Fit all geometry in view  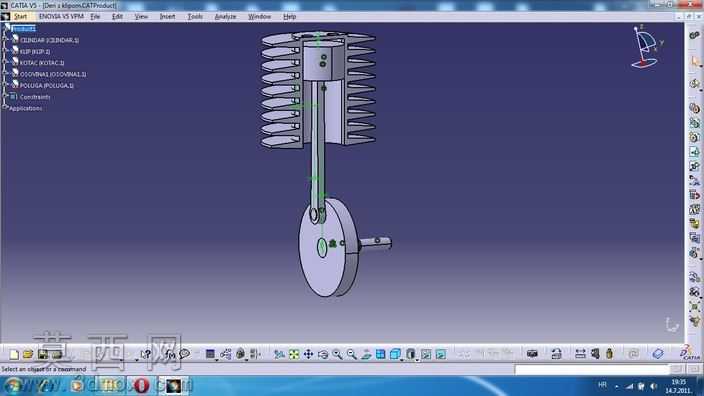point(294,355)
